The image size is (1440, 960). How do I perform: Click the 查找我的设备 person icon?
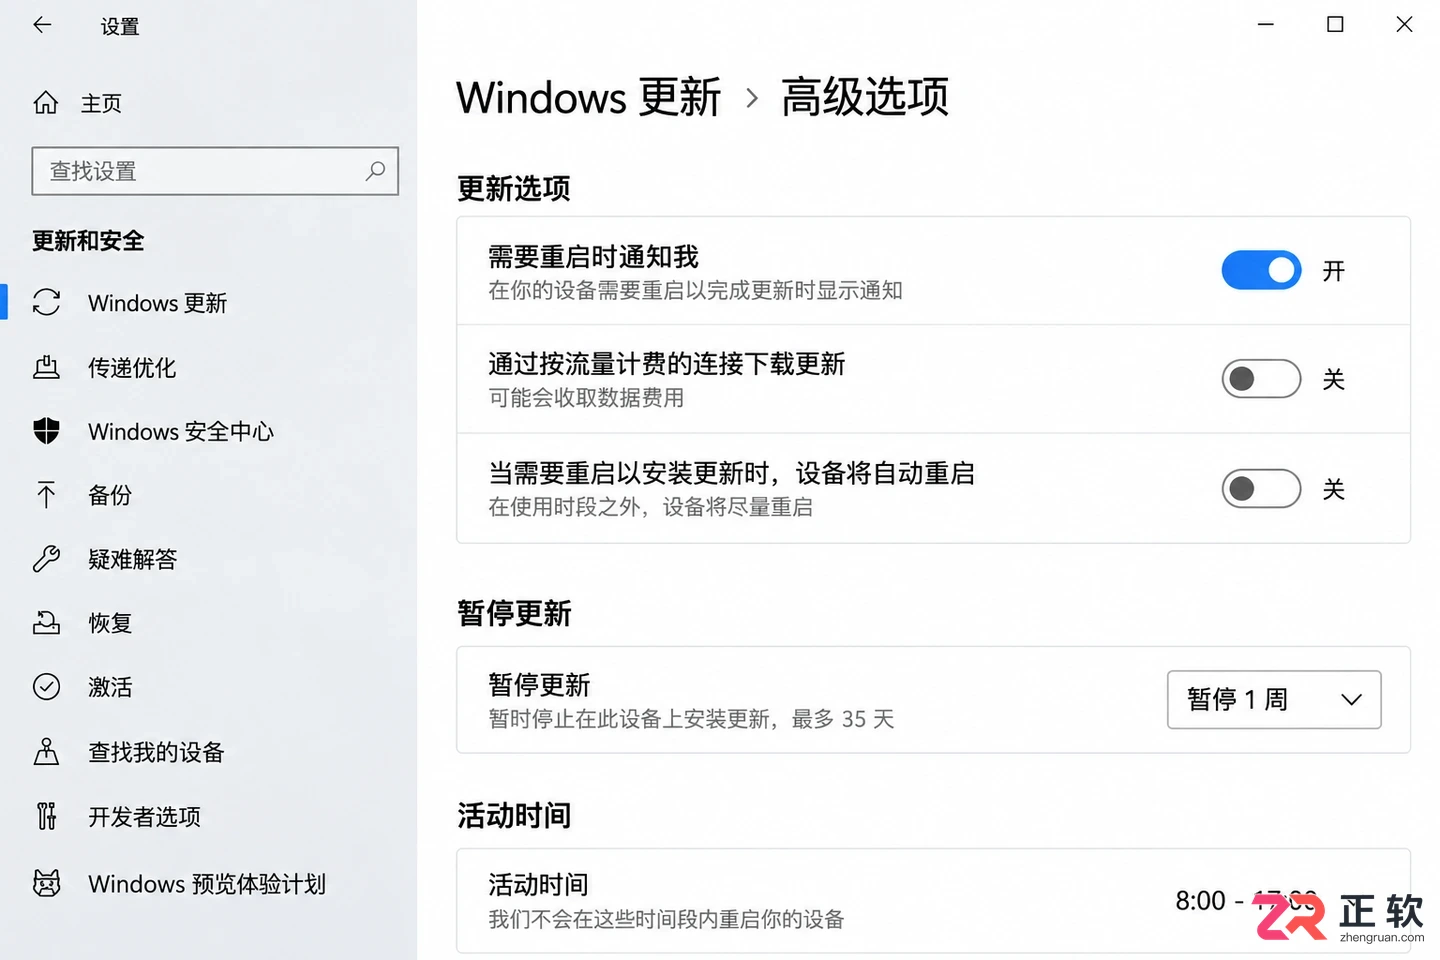(x=46, y=752)
